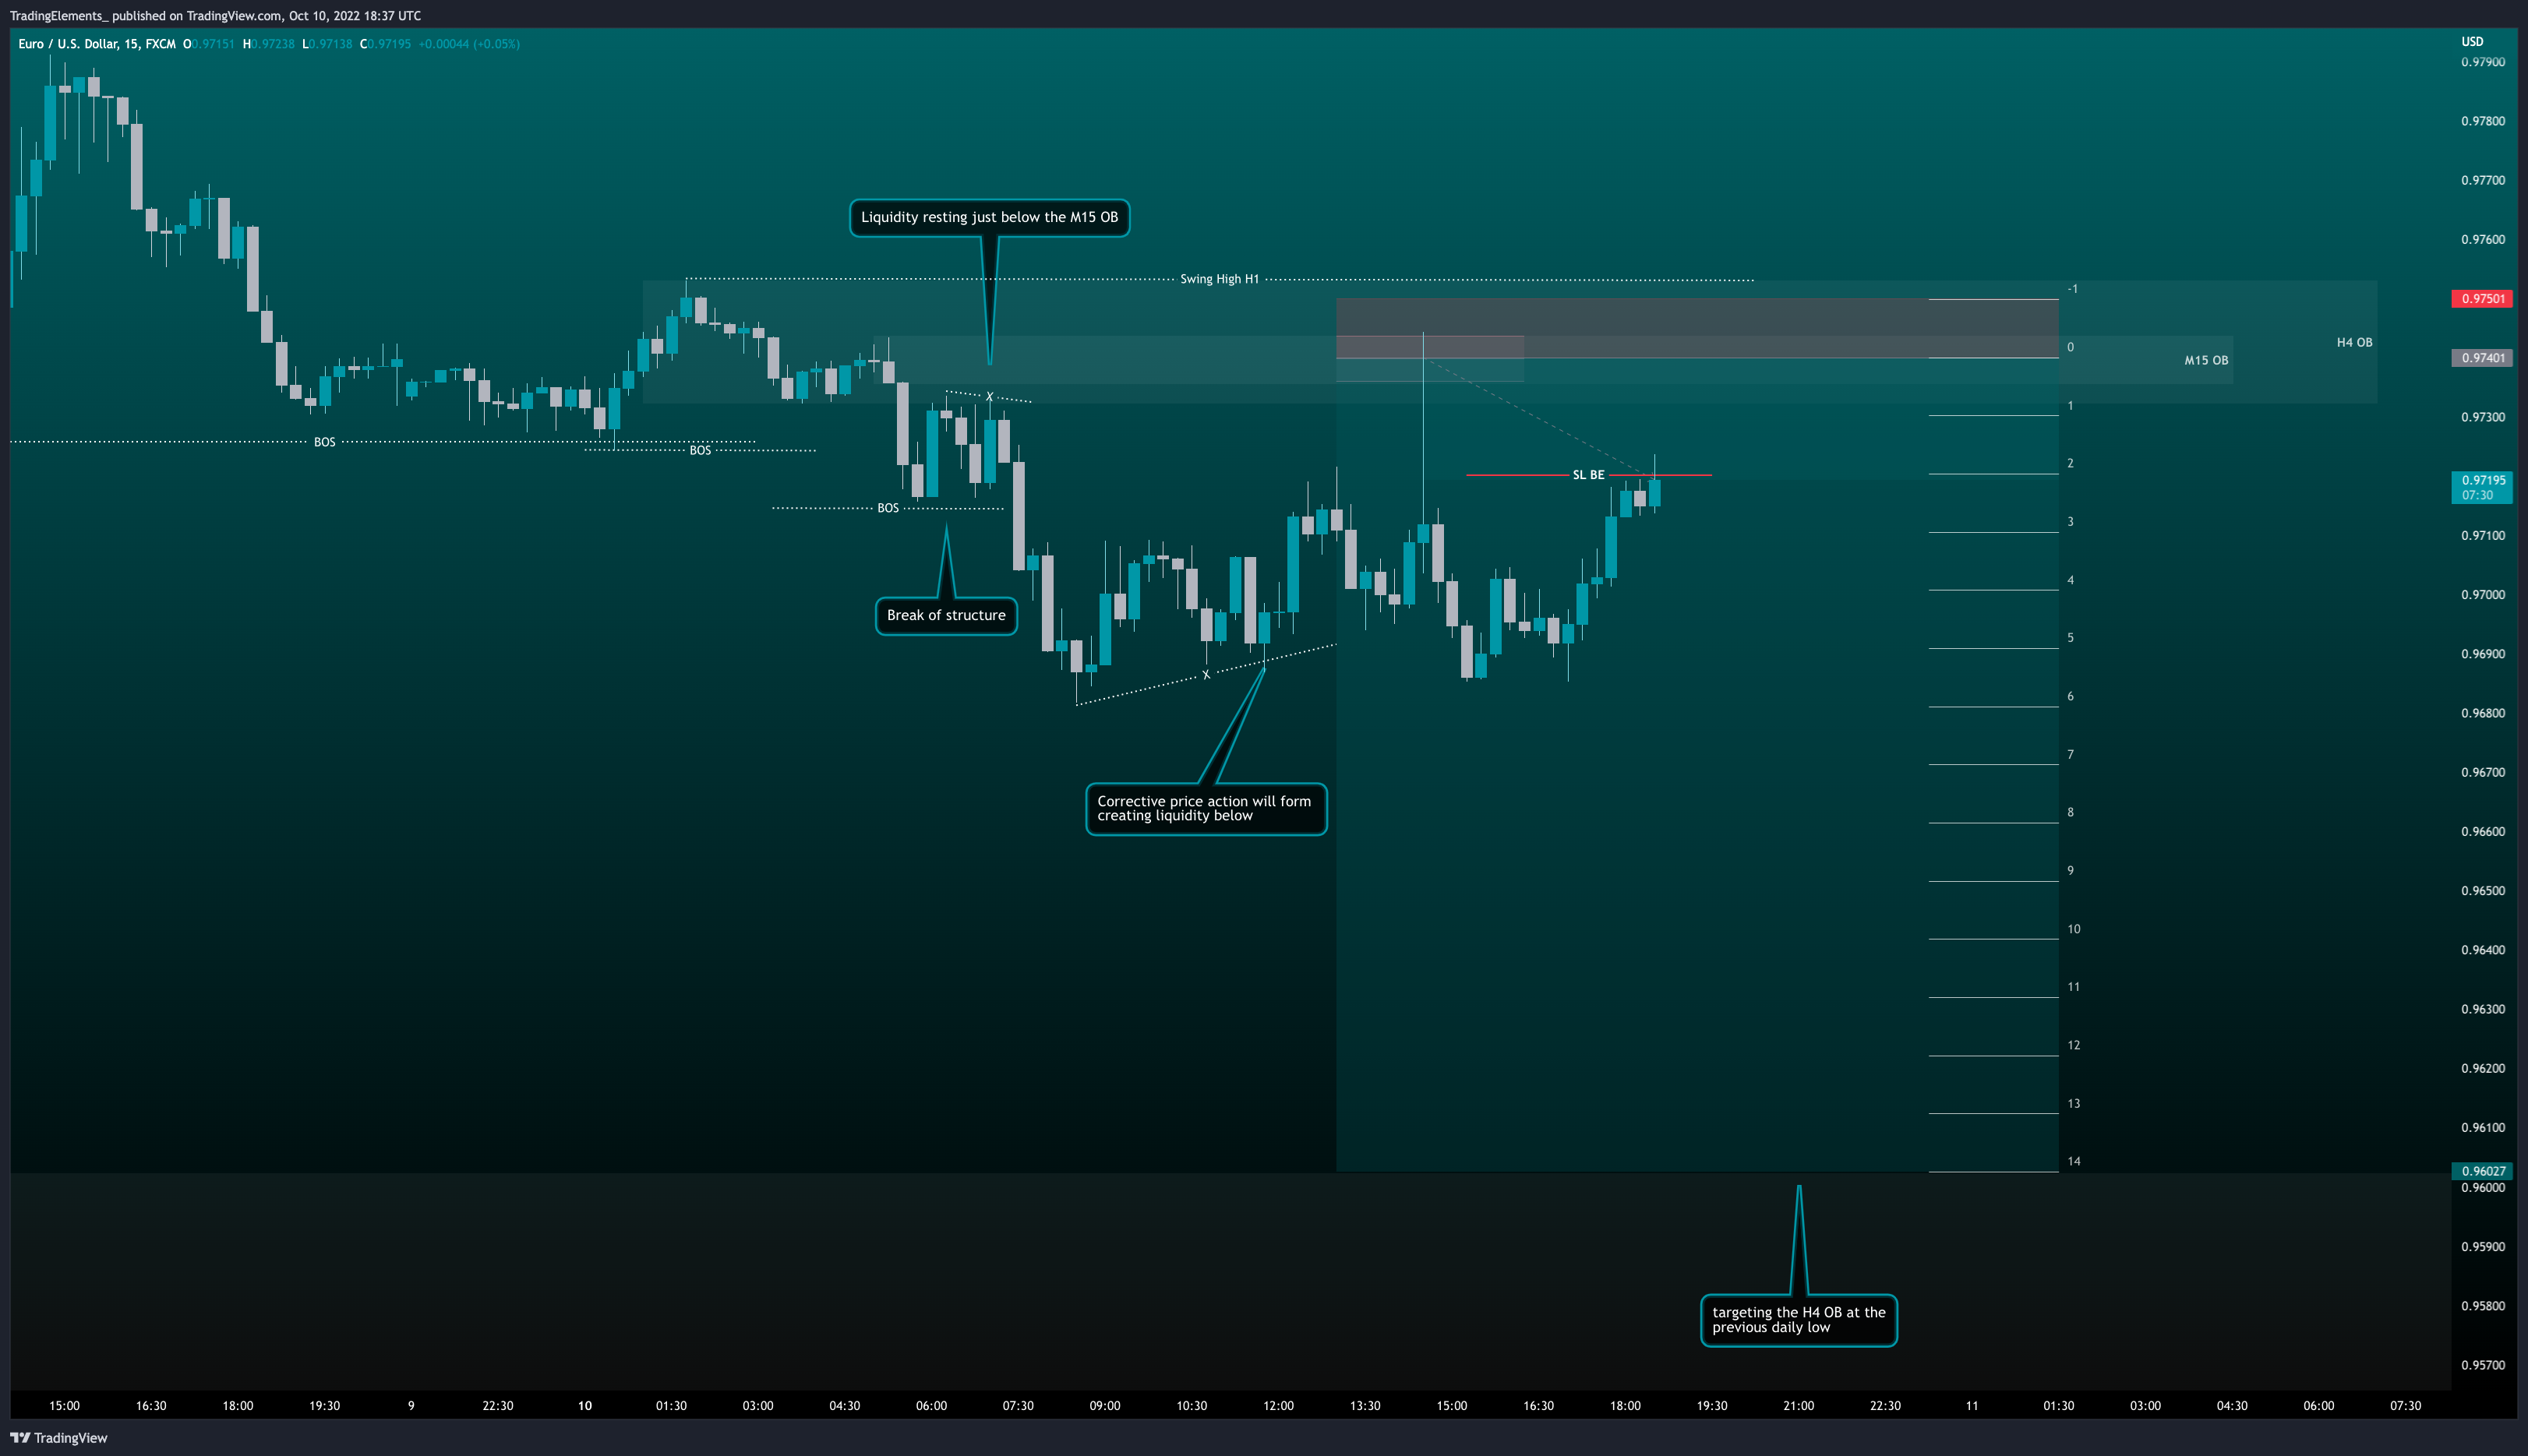Image resolution: width=2528 pixels, height=1456 pixels.
Task: Click the 'Liquidity resting just below the M15 OB' callout
Action: [989, 218]
